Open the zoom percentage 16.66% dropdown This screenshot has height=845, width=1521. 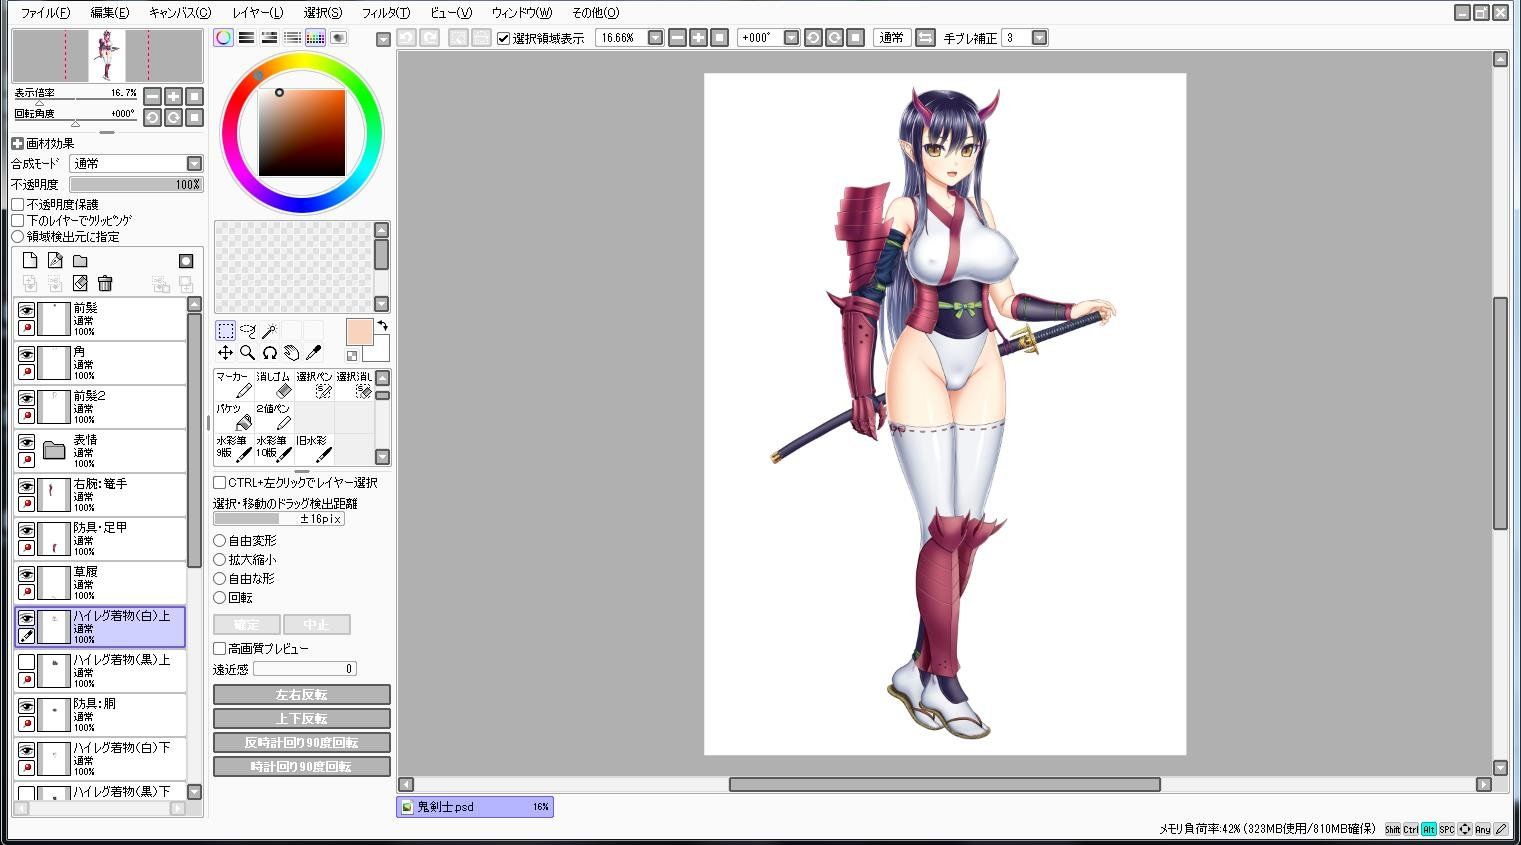click(655, 38)
